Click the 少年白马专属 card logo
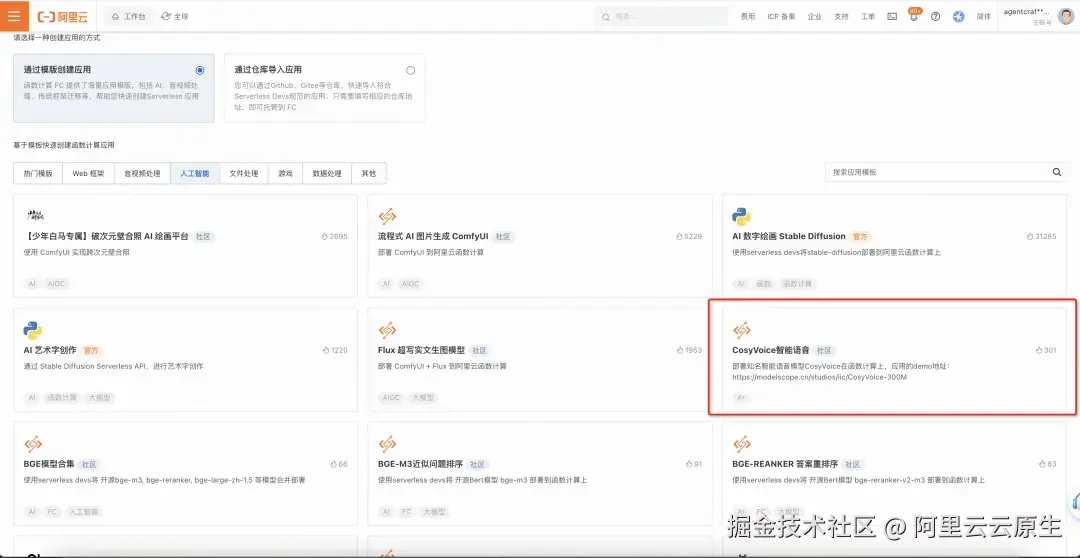The width and height of the screenshot is (1080, 558). [x=35, y=216]
